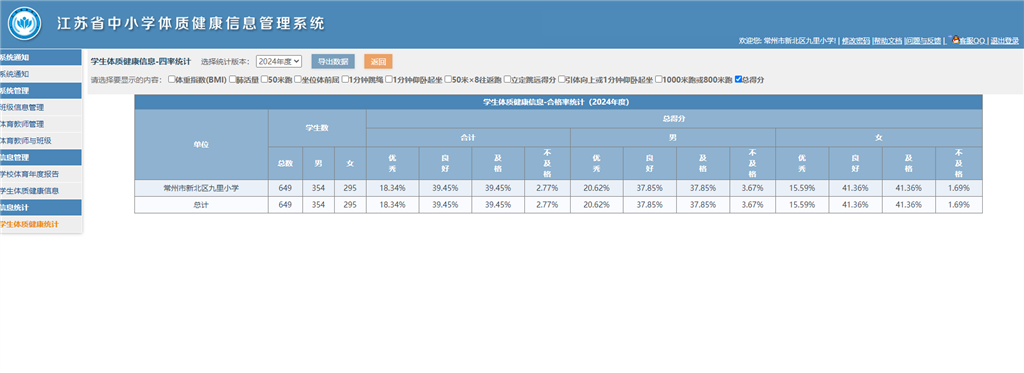Tick 引体向上或1分钟仰卧起坐 checkbox

click(x=562, y=80)
